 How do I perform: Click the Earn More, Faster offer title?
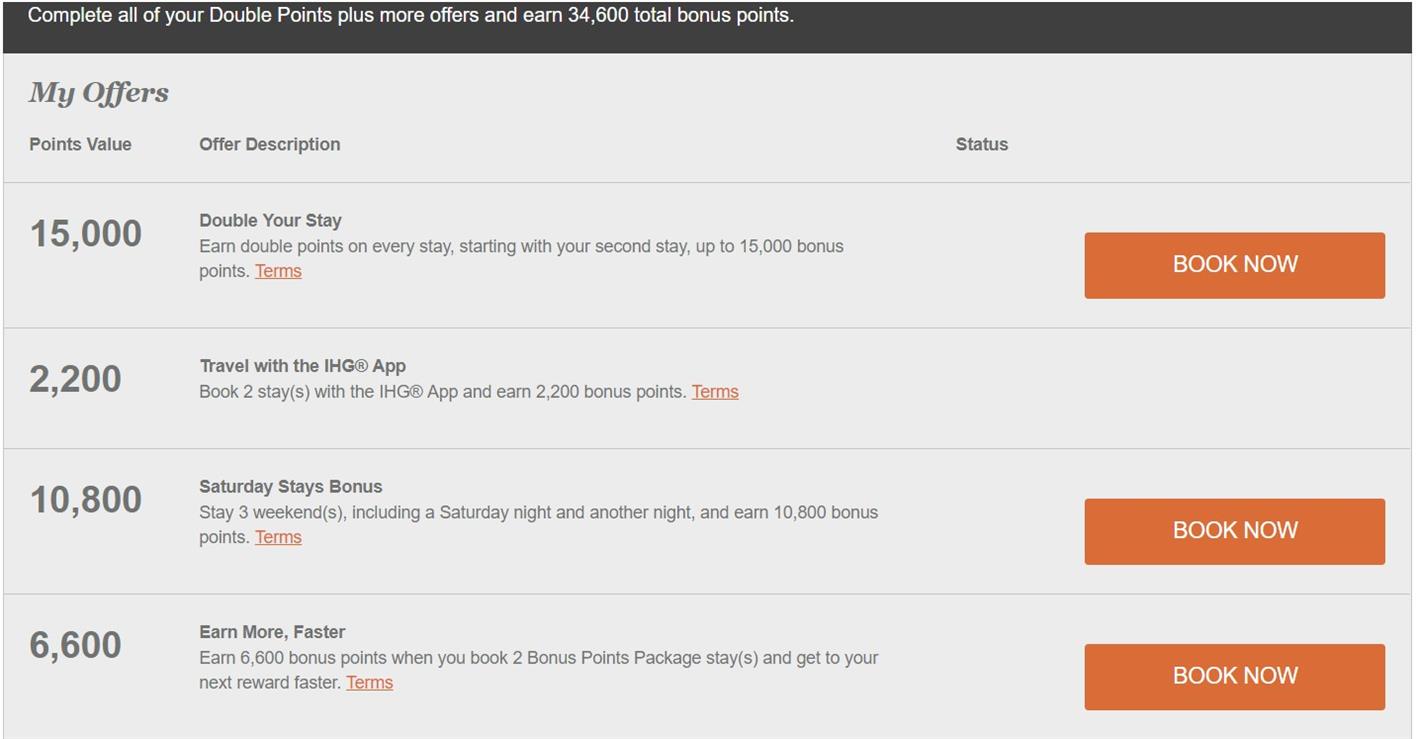[272, 632]
